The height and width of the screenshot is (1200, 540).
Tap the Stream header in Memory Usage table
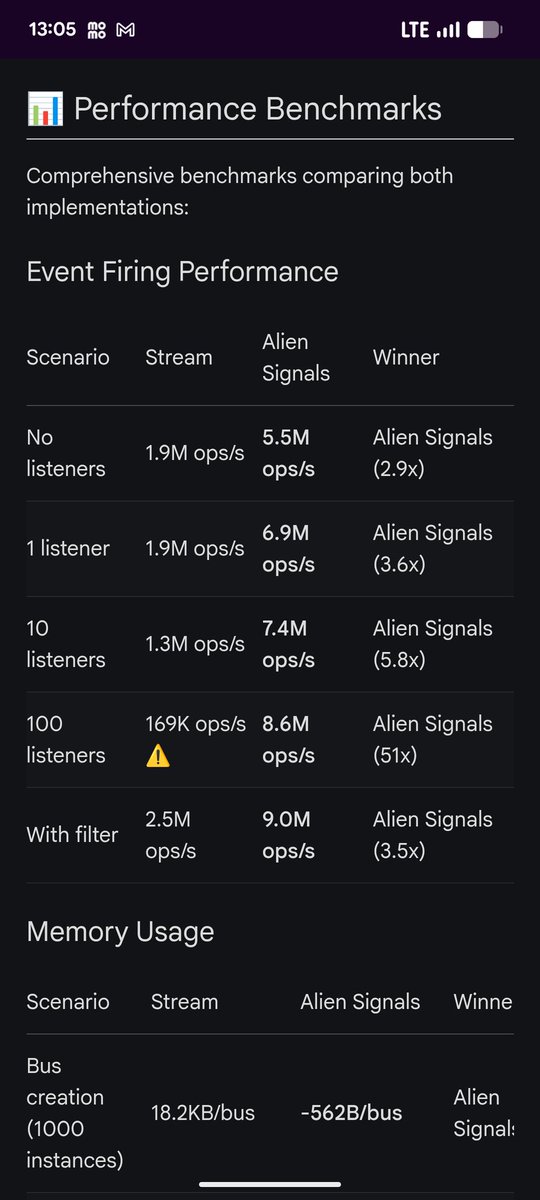[184, 1002]
